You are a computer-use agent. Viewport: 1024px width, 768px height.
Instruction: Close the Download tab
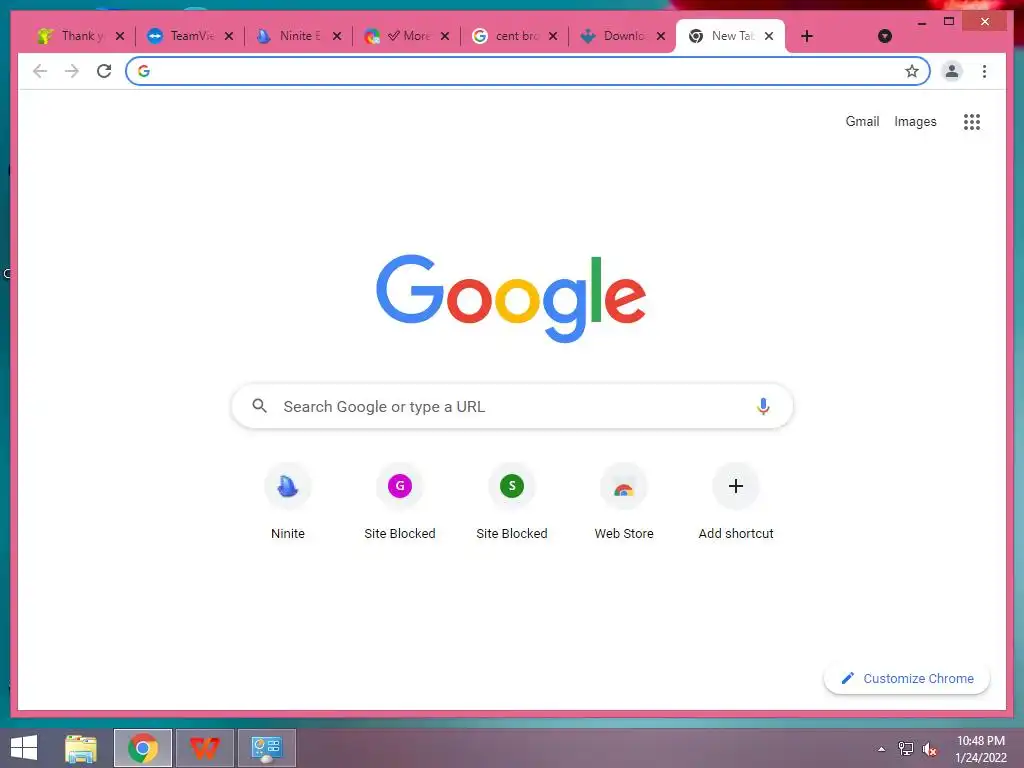[661, 36]
